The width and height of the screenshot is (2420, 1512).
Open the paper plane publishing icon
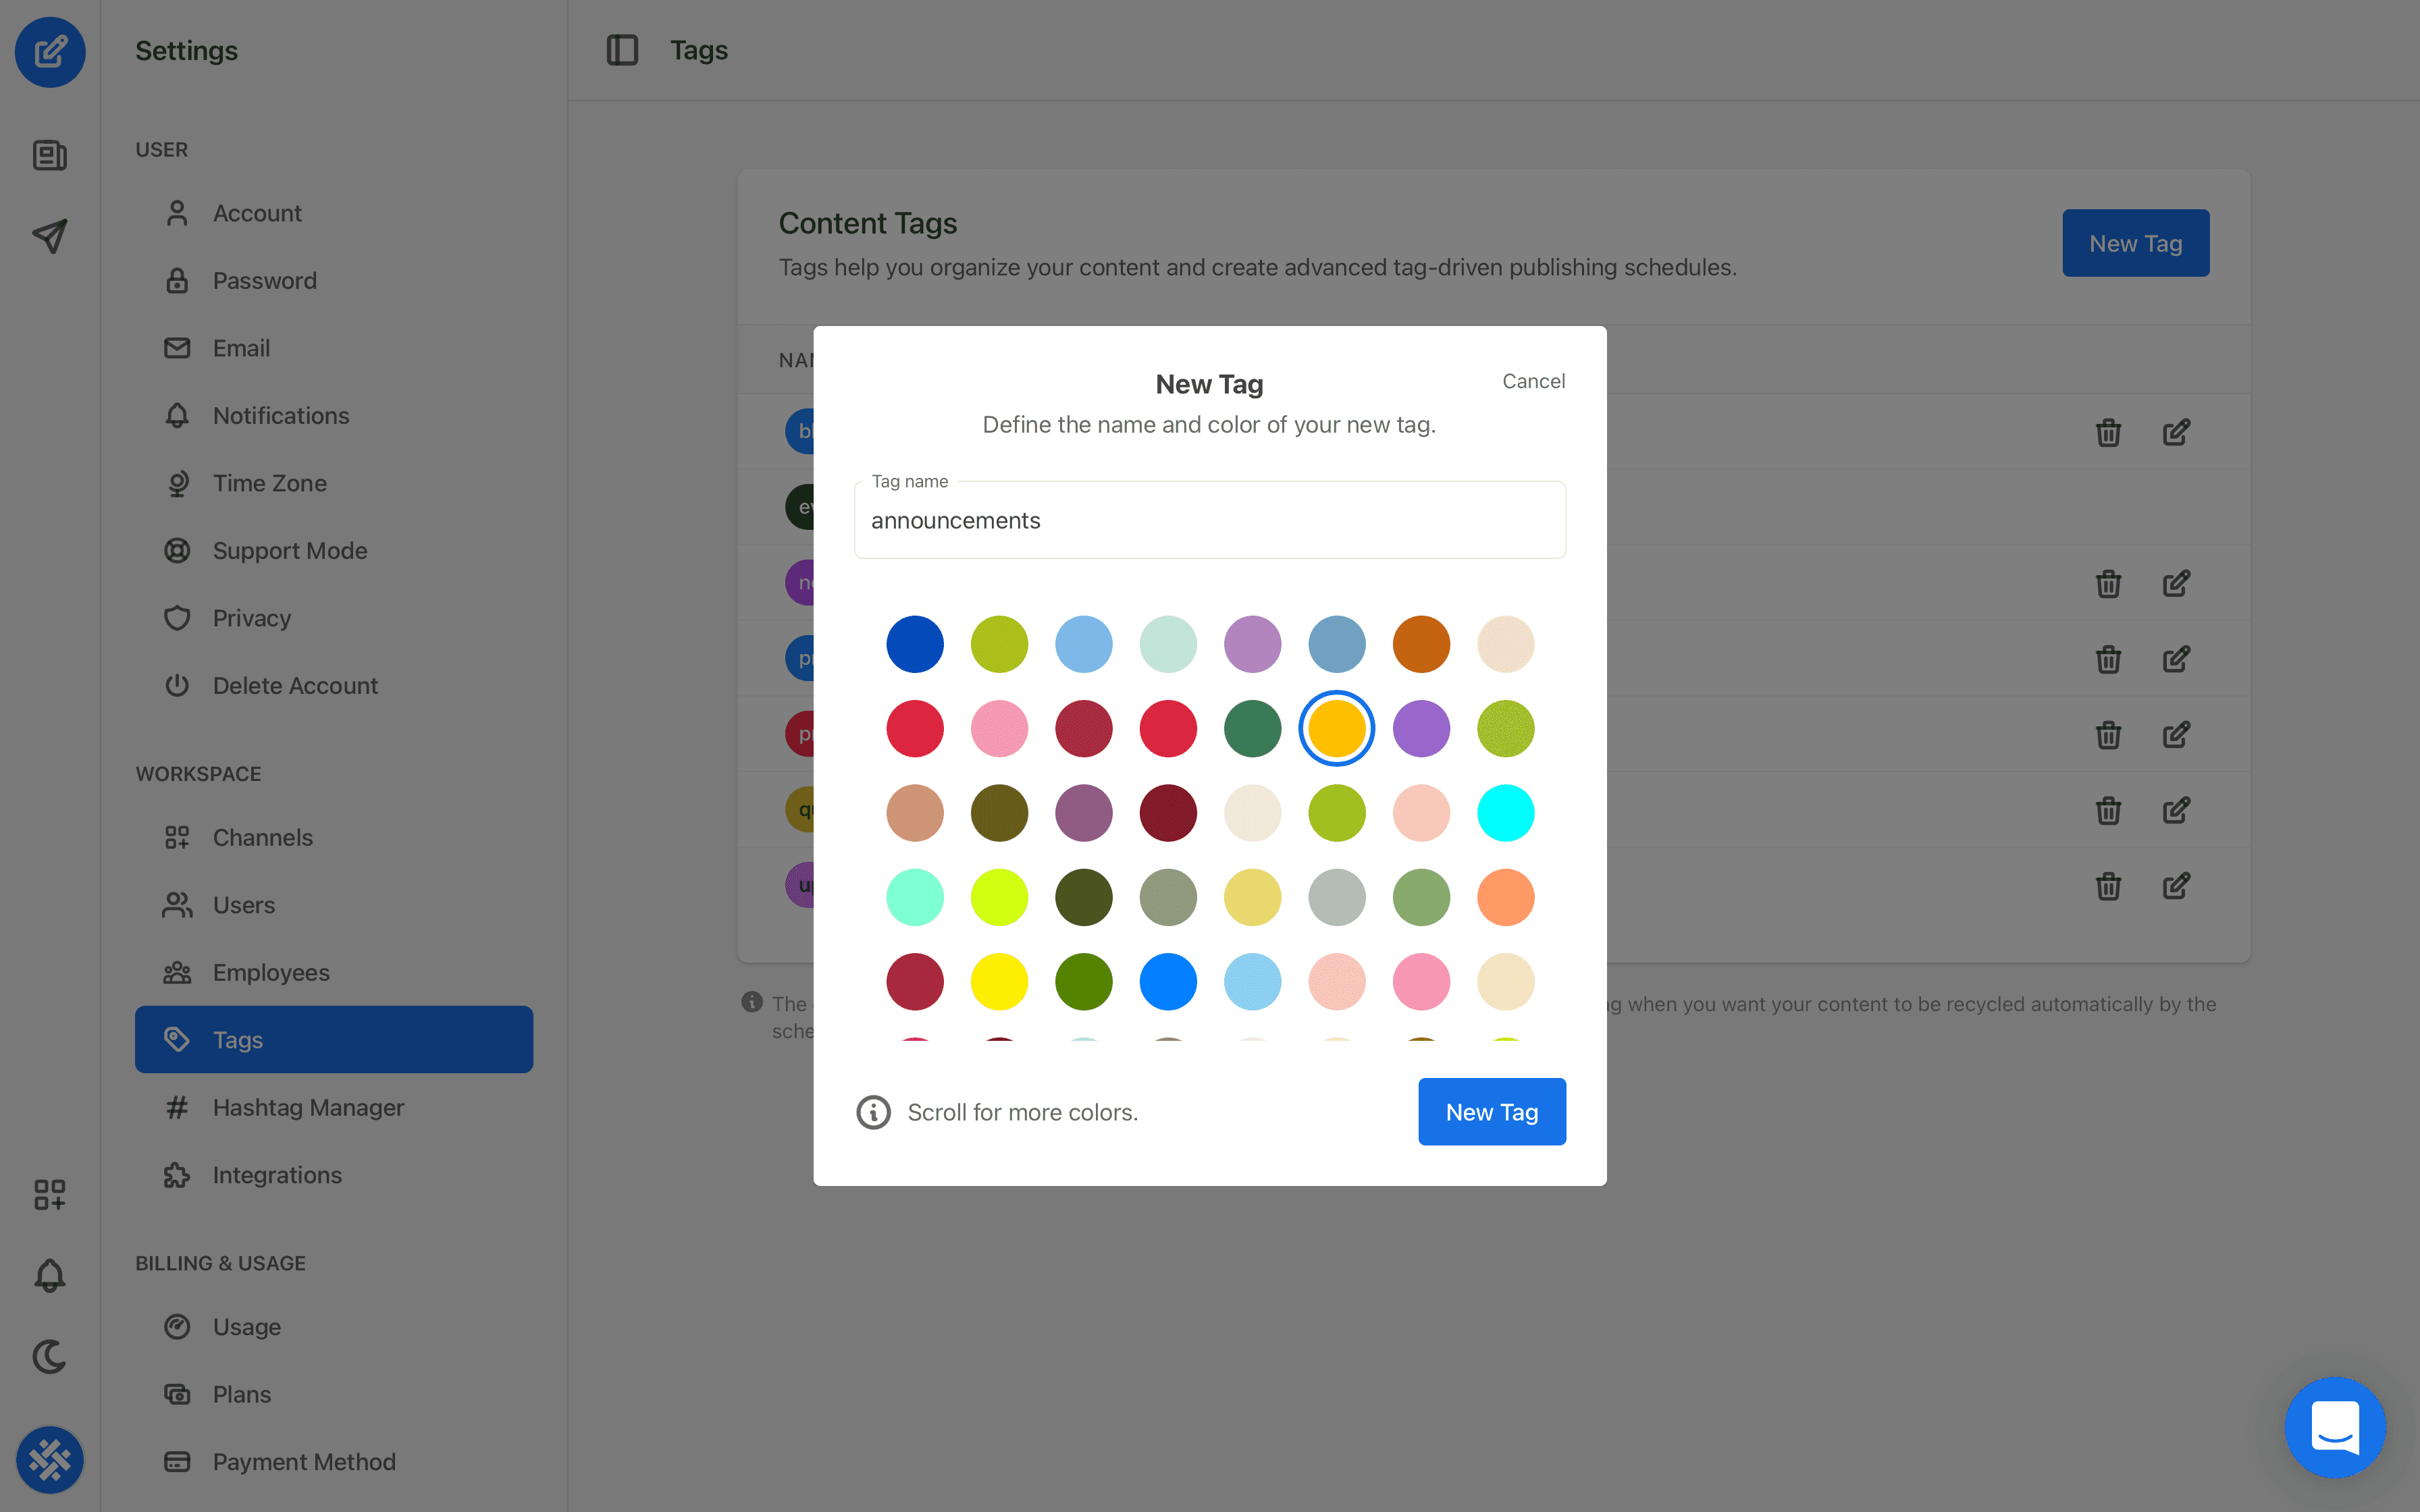pyautogui.click(x=50, y=236)
